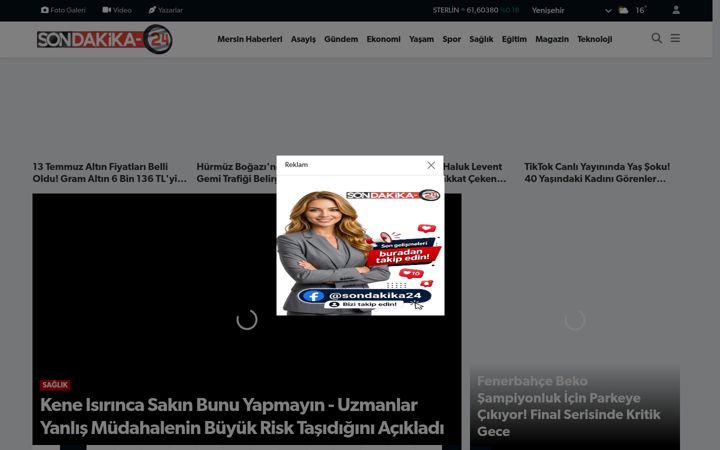Click the 16 degree temperature reading
720x450 pixels.
[641, 10]
